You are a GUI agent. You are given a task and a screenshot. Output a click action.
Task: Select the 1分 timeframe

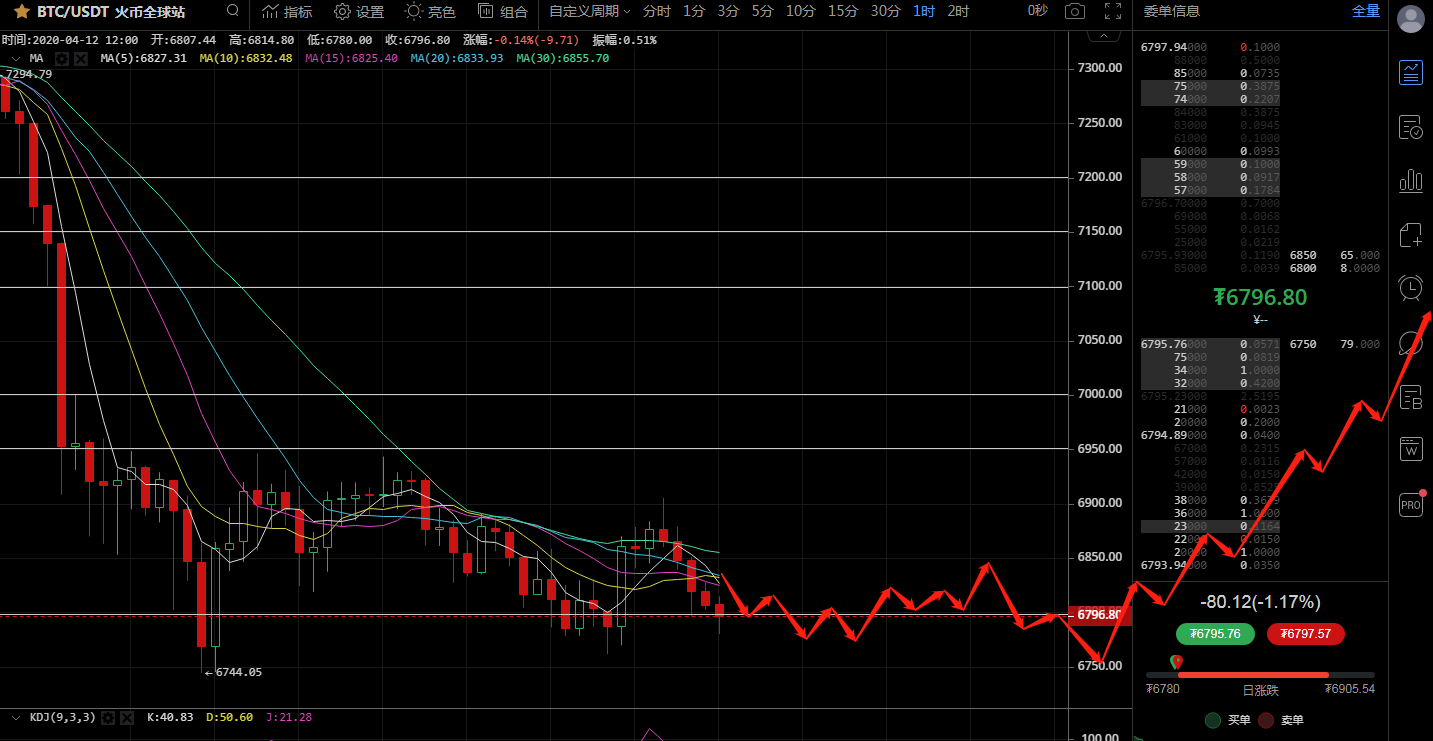(694, 12)
